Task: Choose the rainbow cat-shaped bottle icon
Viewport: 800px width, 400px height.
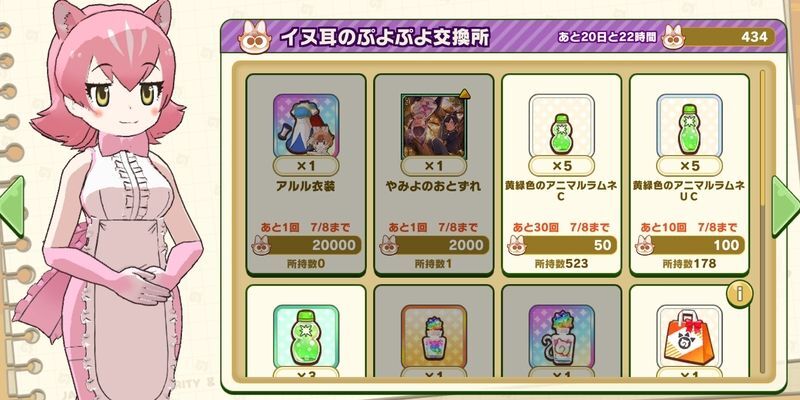Action: click(x=562, y=337)
